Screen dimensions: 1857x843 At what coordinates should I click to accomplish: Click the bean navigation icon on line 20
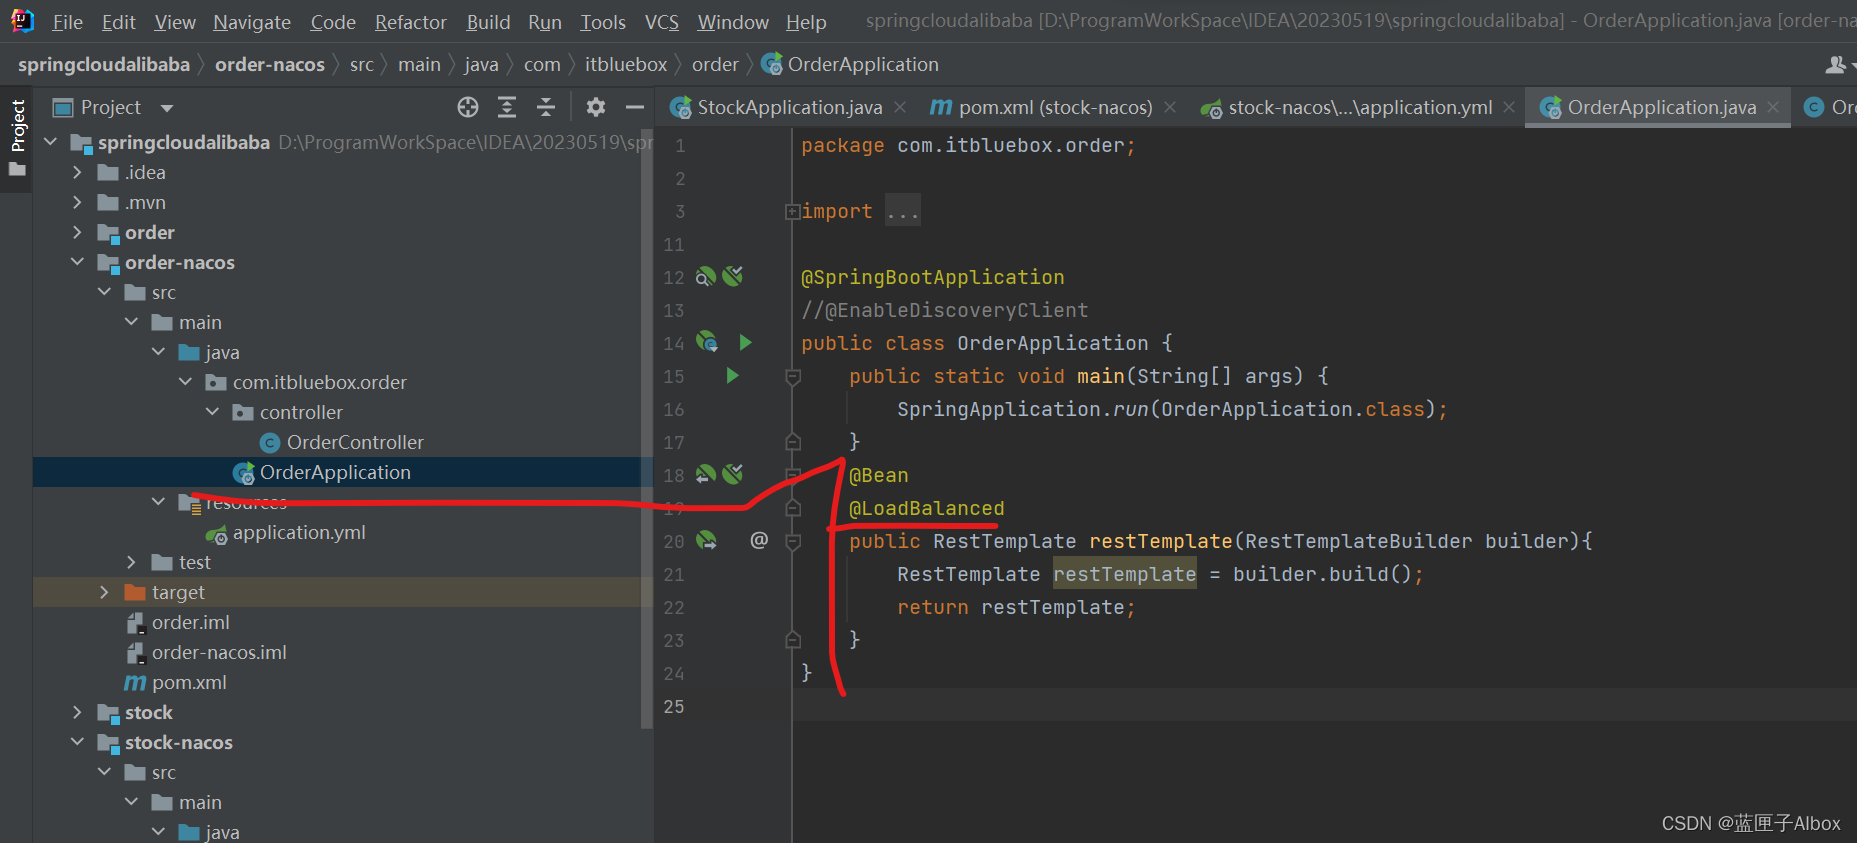706,540
